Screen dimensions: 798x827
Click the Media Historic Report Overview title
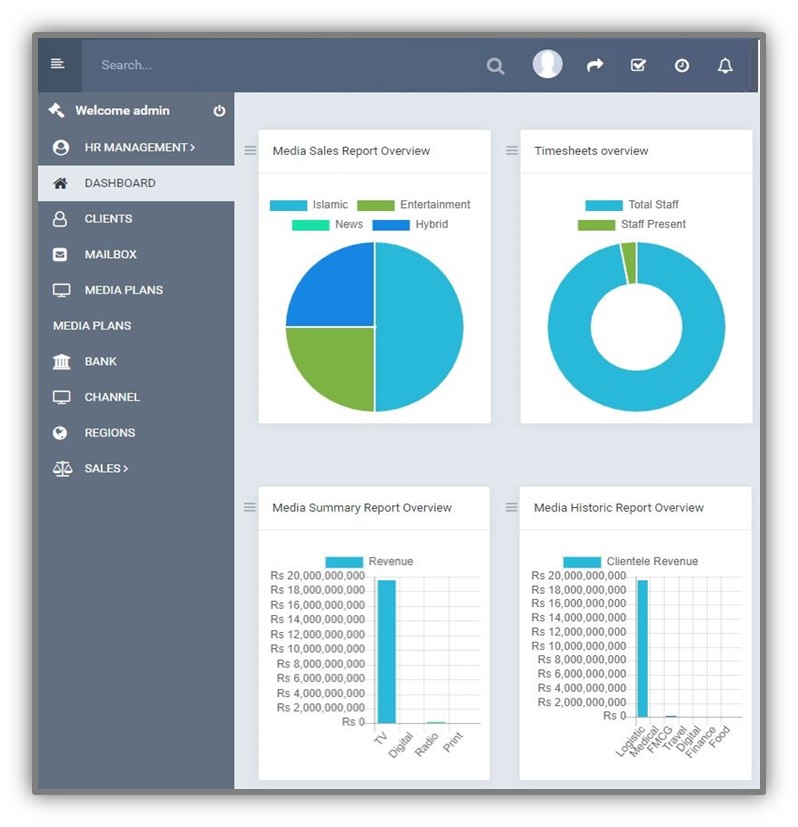coord(619,508)
